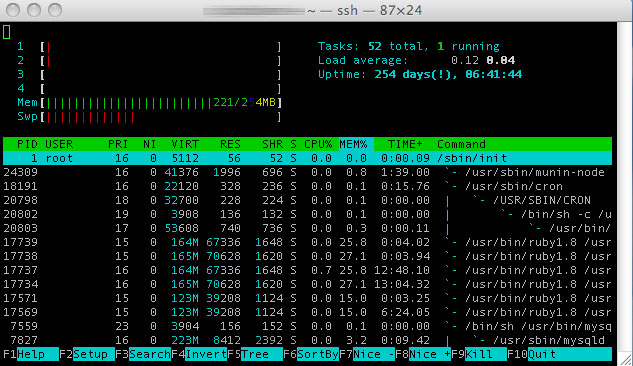Quit htop with F10 Quit
Screen dimensions: 633x366
tap(560, 354)
